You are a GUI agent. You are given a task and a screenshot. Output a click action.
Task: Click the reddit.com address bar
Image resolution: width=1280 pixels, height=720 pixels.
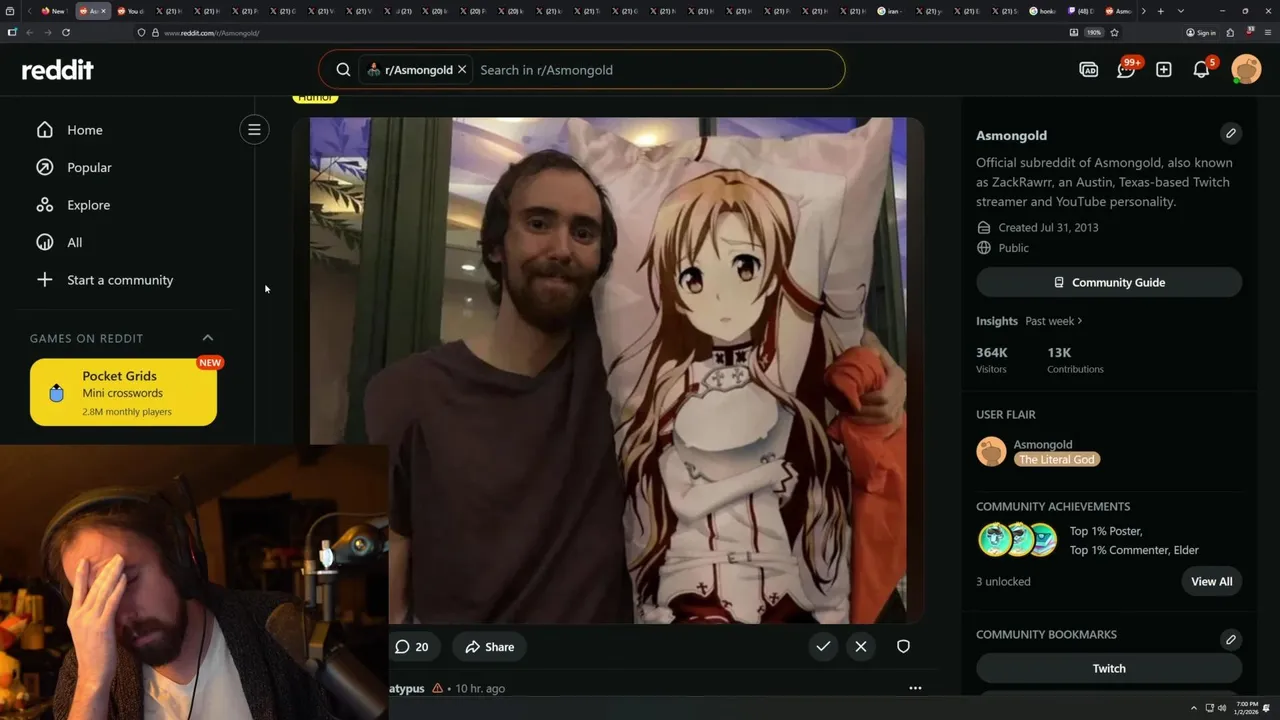(x=600, y=33)
